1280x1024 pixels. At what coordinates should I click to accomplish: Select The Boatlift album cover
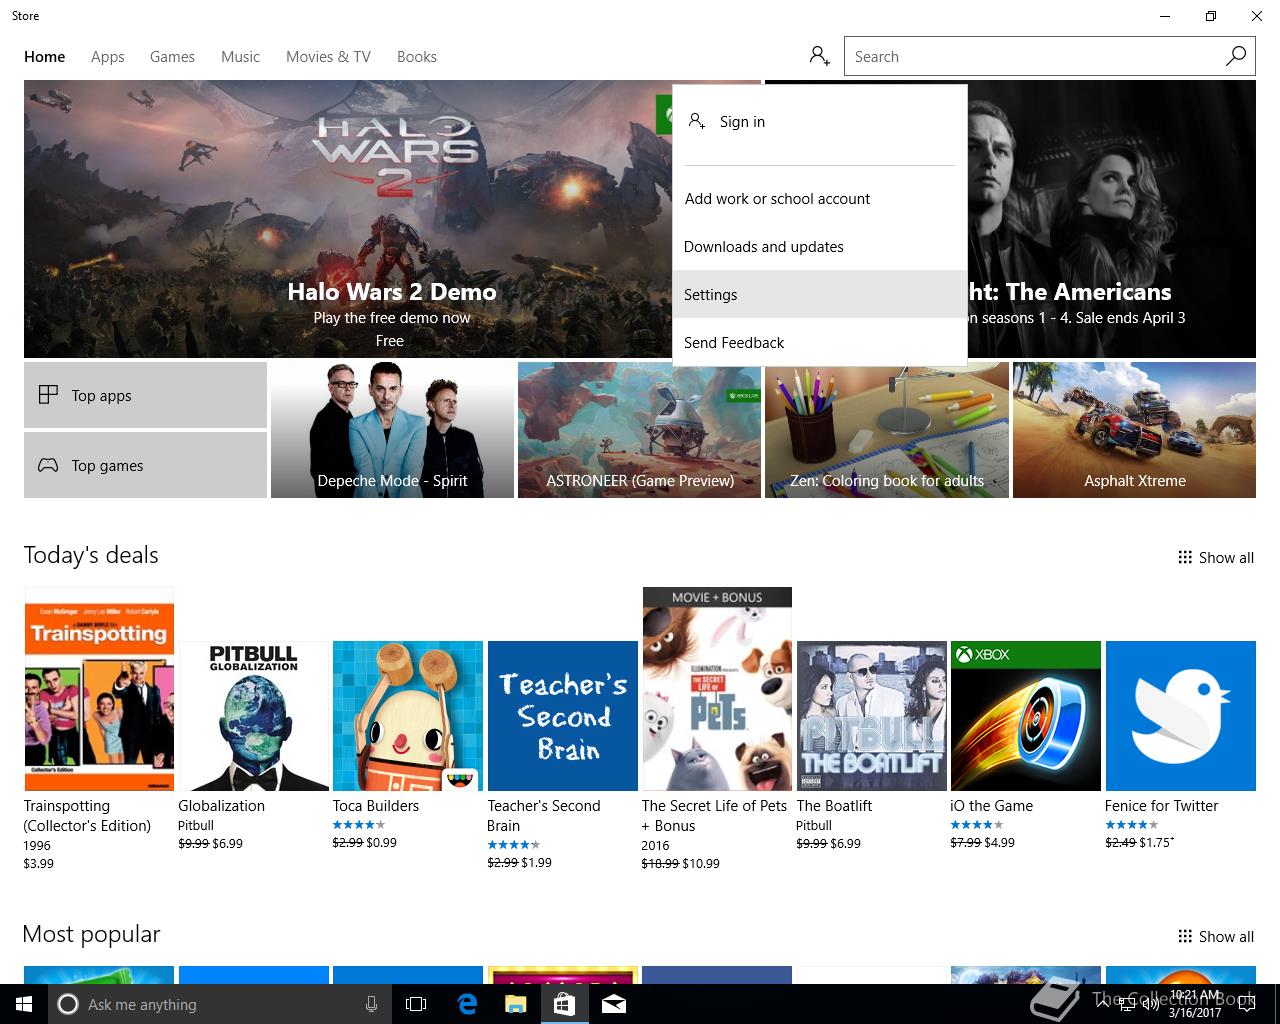click(x=872, y=716)
